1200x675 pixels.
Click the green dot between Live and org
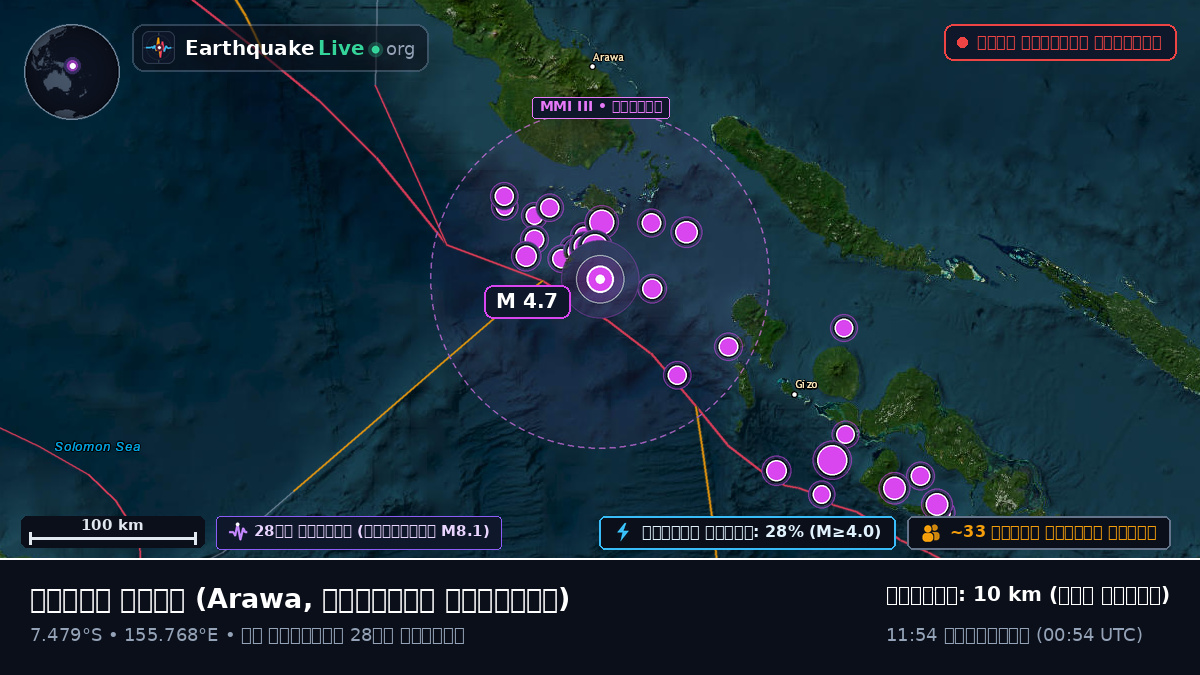pos(375,49)
